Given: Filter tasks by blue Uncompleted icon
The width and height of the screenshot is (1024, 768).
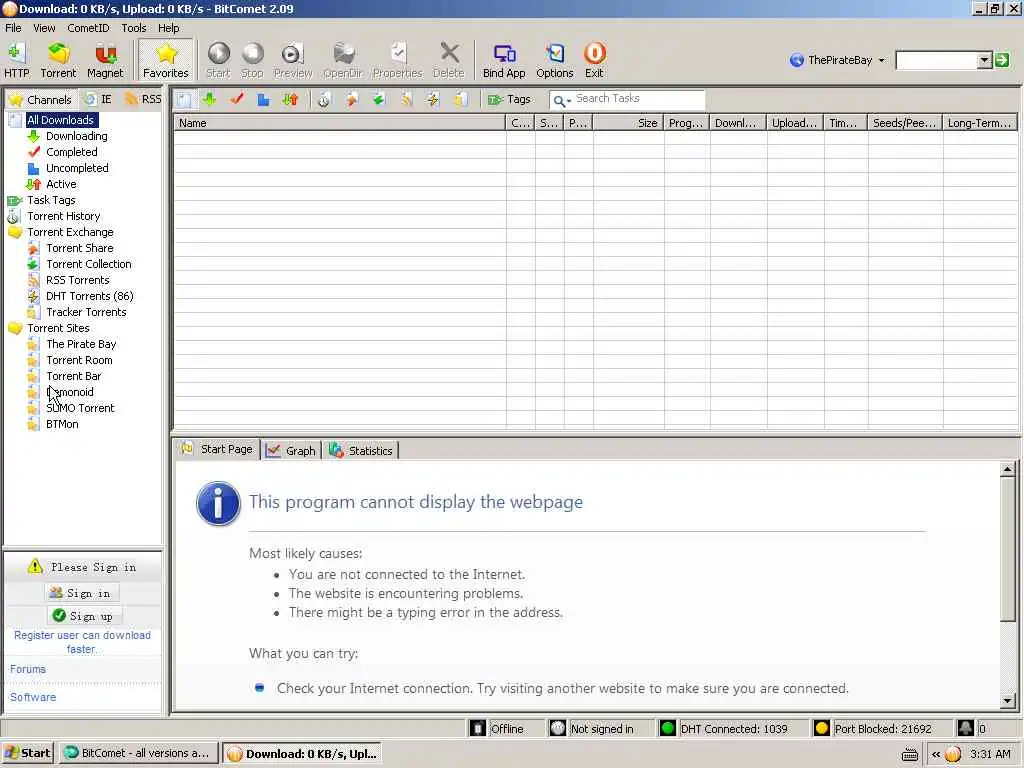Looking at the screenshot, I should (x=263, y=99).
